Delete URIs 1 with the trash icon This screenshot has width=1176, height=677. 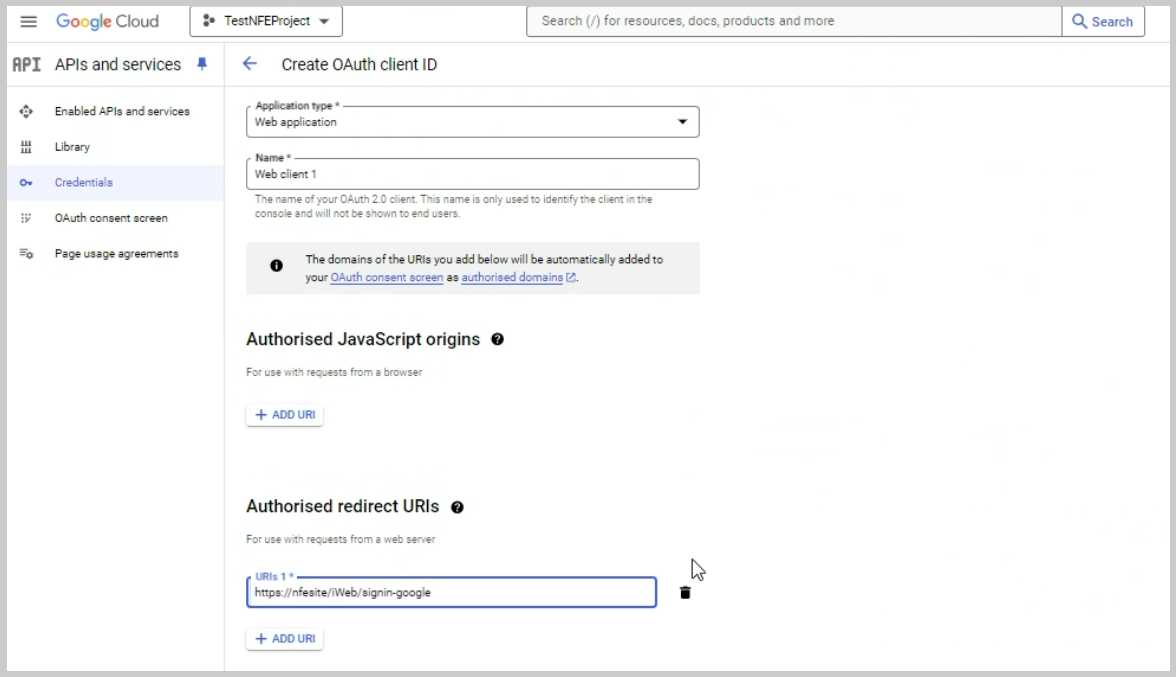pyautogui.click(x=685, y=593)
